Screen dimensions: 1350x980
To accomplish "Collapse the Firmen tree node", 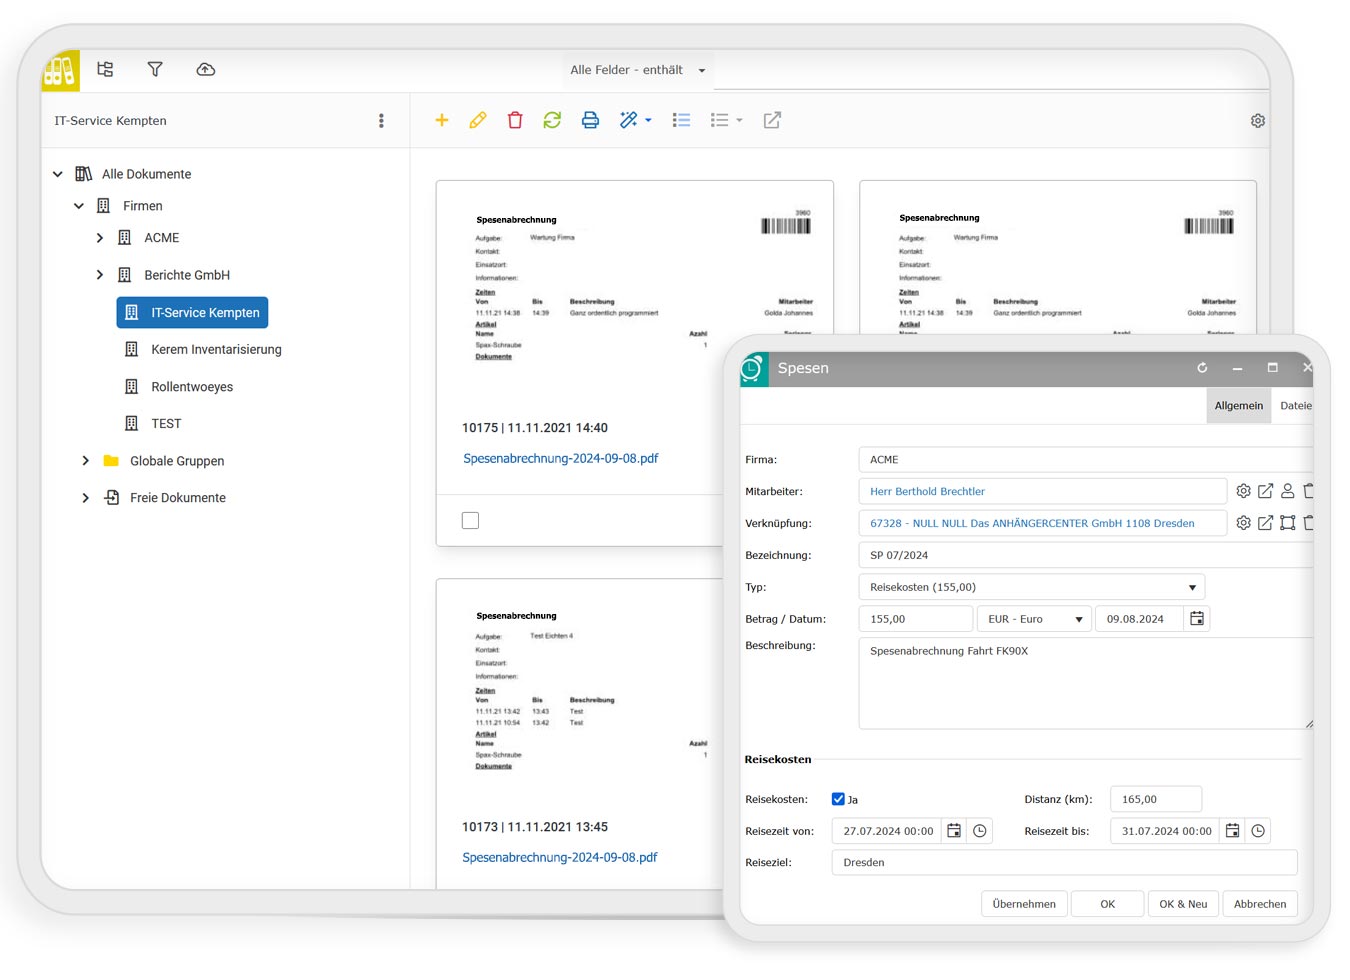I will [79, 206].
